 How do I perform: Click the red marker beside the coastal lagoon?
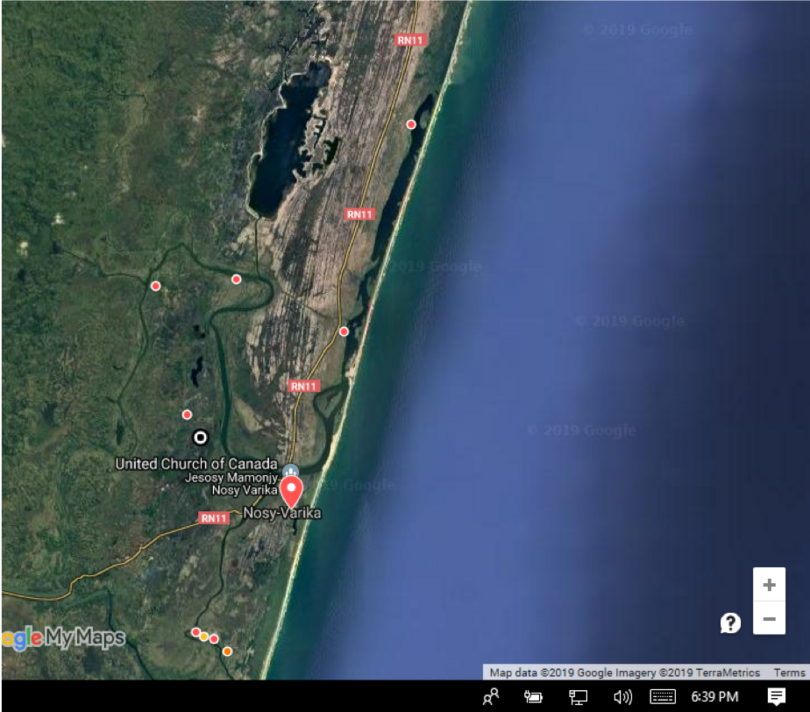pyautogui.click(x=411, y=124)
